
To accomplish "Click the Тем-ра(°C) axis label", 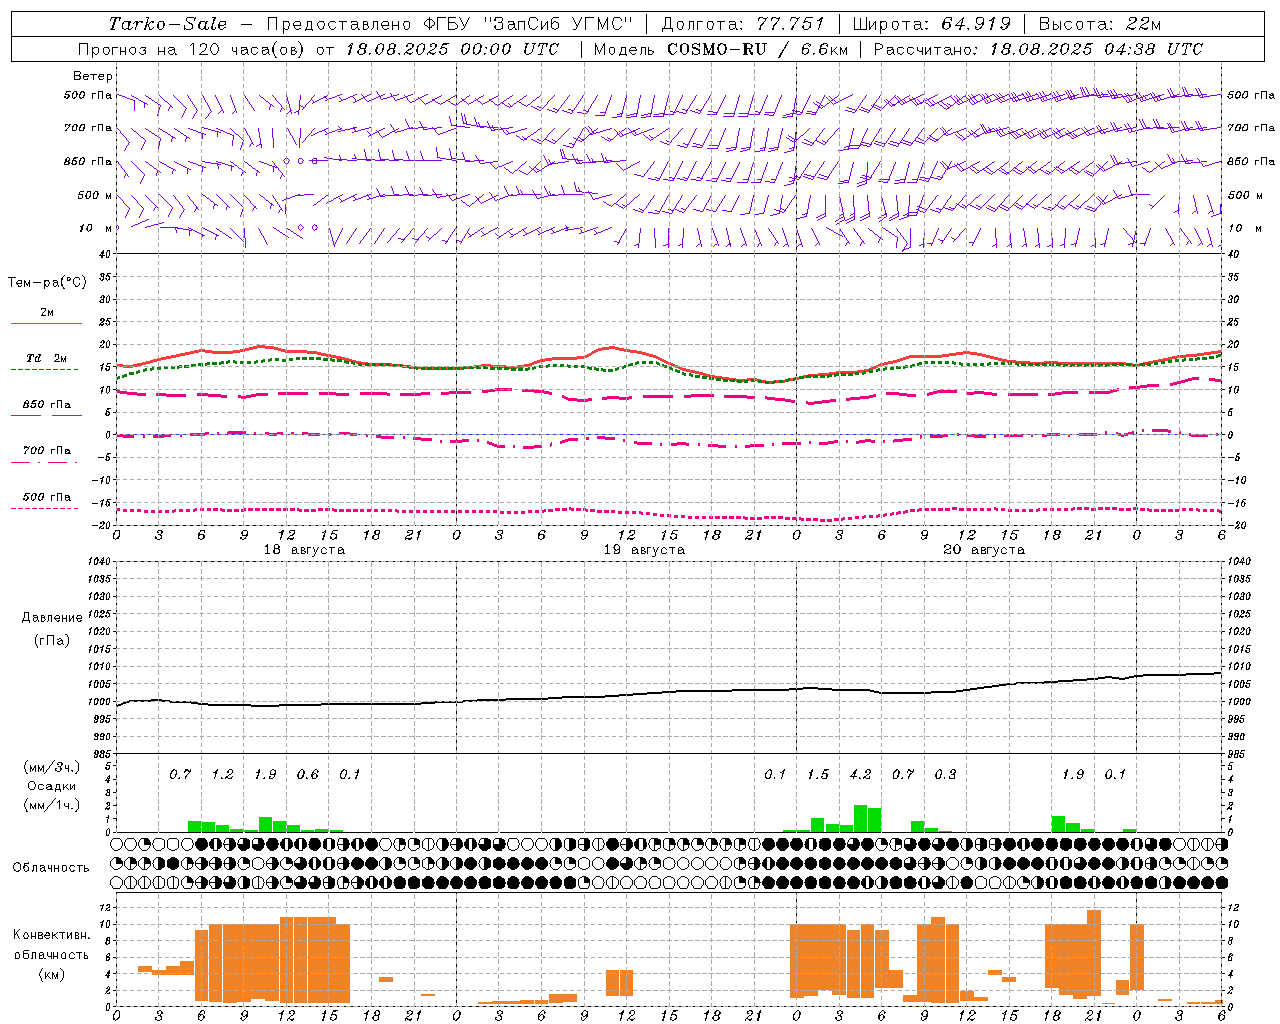I will 47,283.
